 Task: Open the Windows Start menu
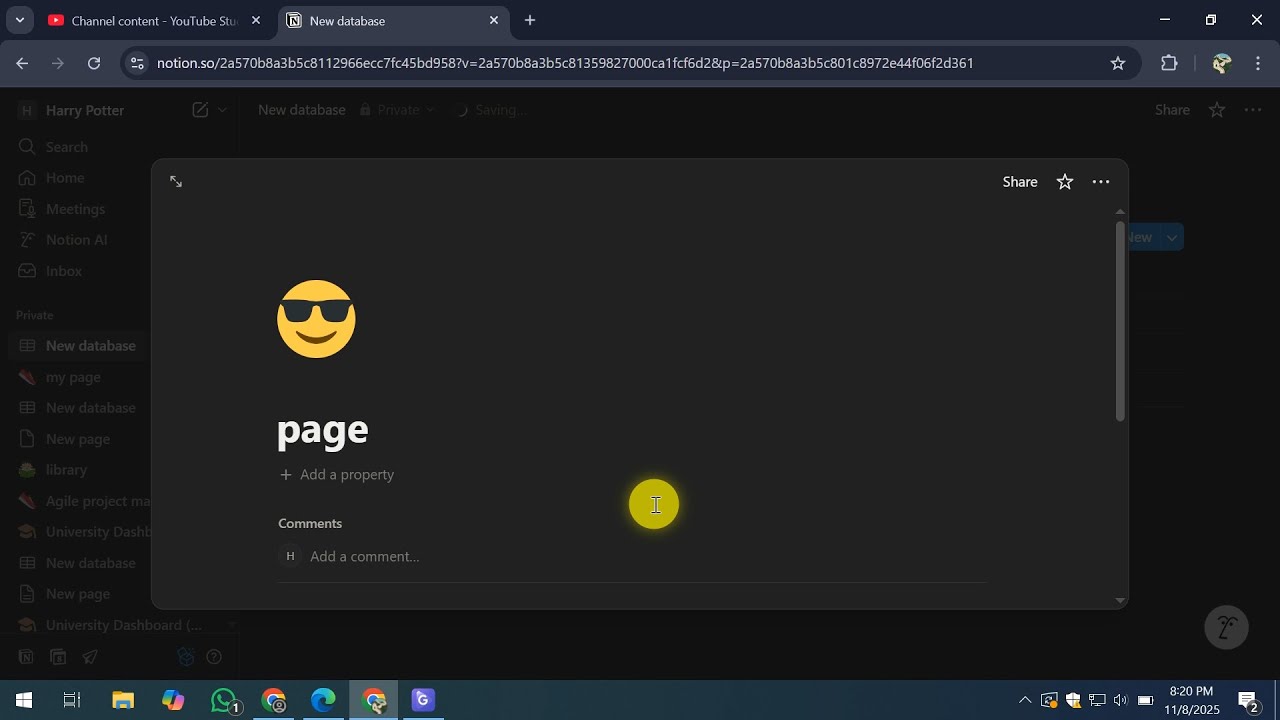pos(23,700)
